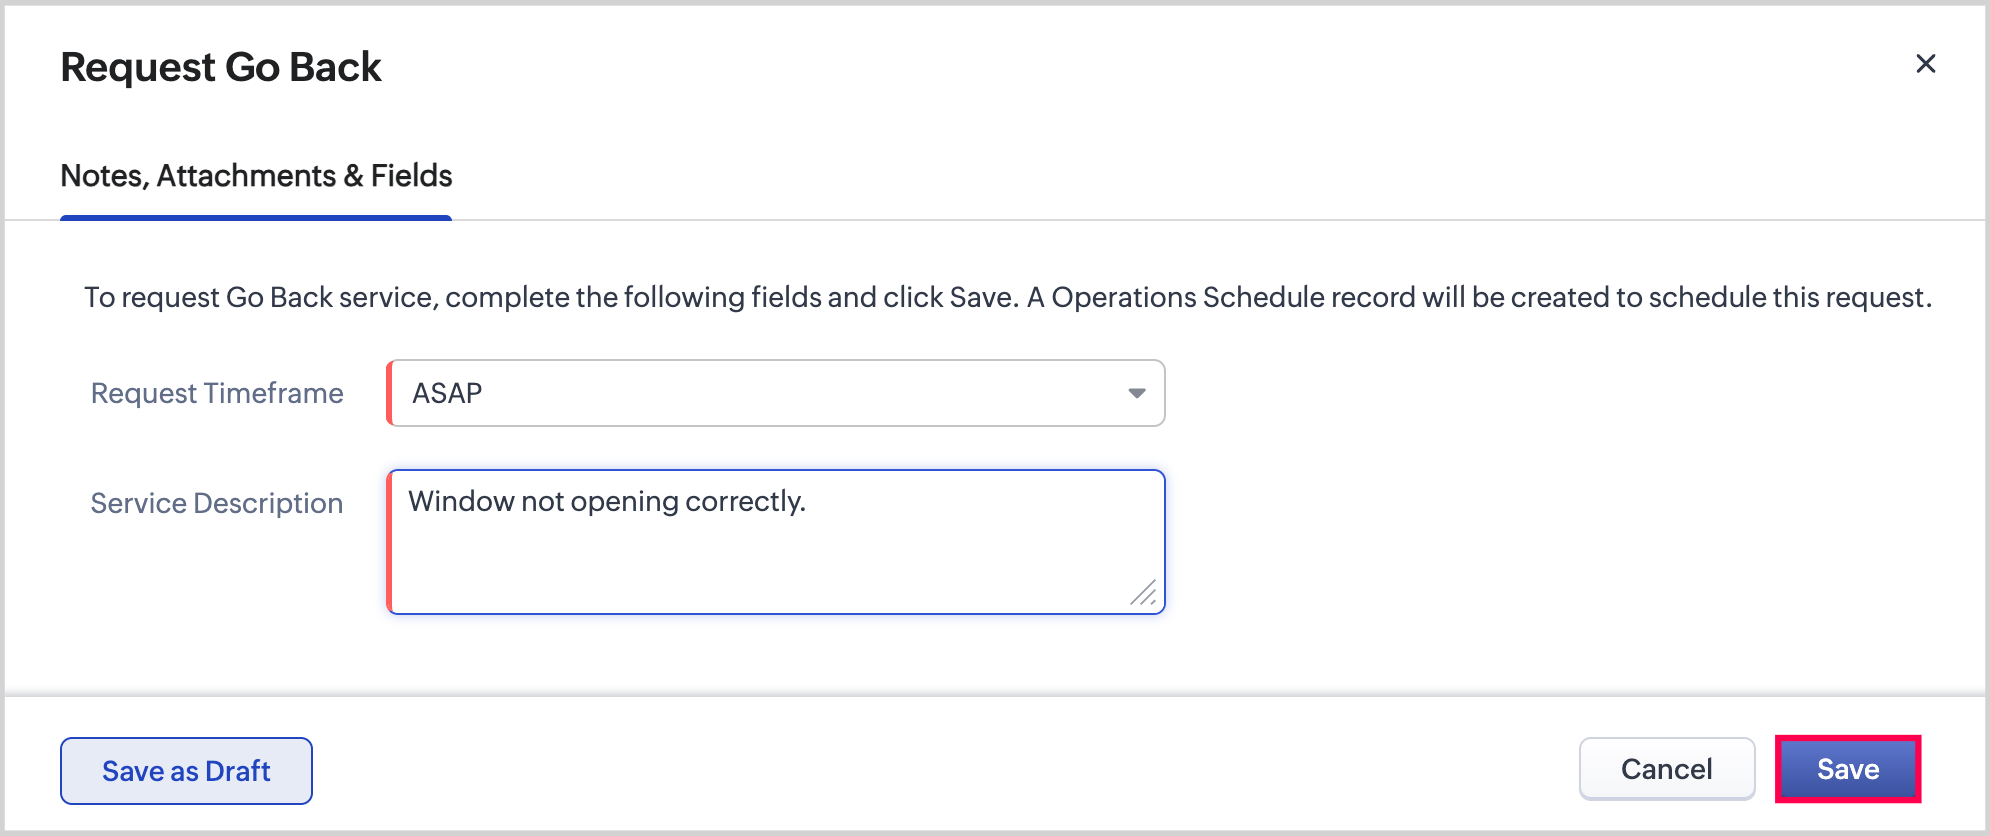Click the Go Back instruction paragraph

click(1007, 297)
